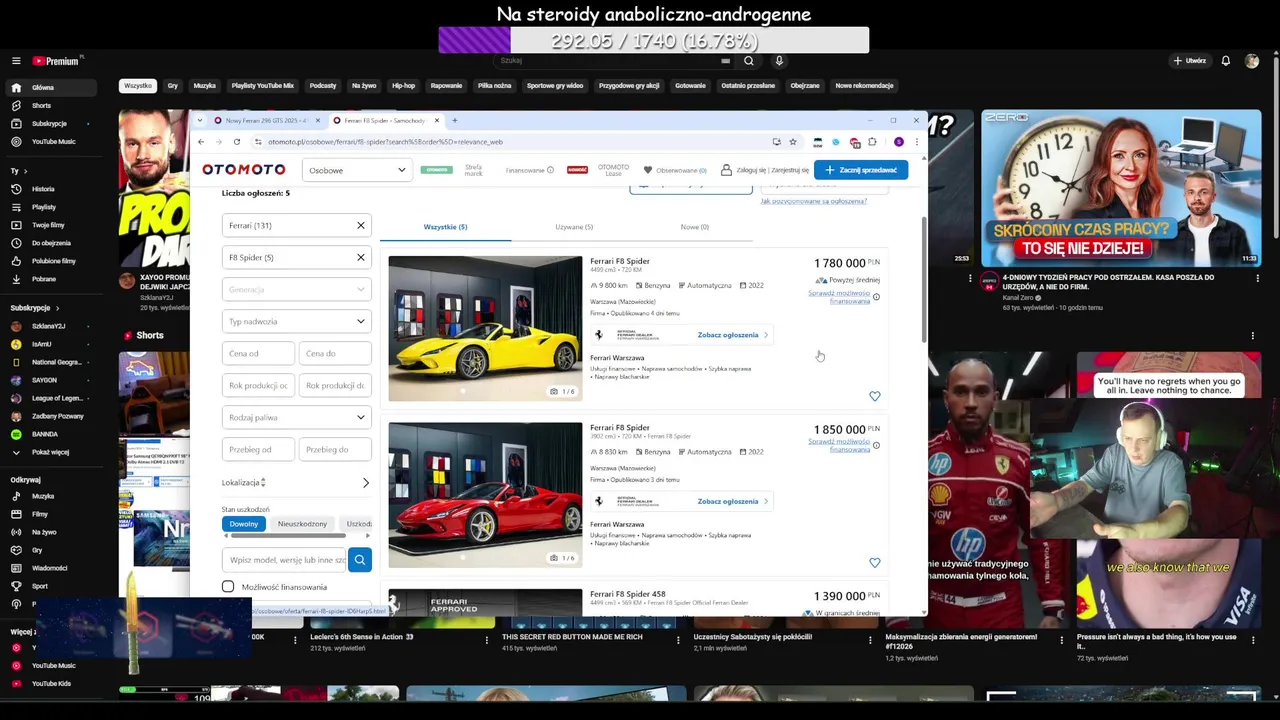
Task: Click Zaloguj się login link
Action: click(x=752, y=170)
